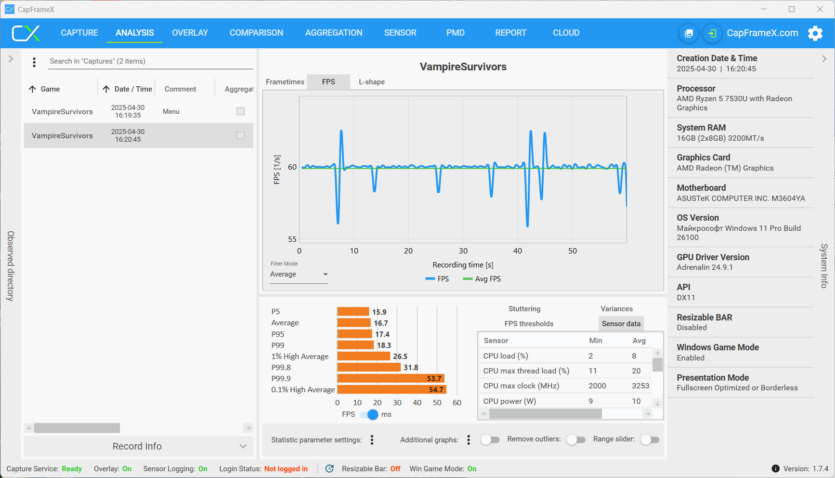This screenshot has width=835, height=478.
Task: Toggle FPS / ms unit switch
Action: click(369, 415)
